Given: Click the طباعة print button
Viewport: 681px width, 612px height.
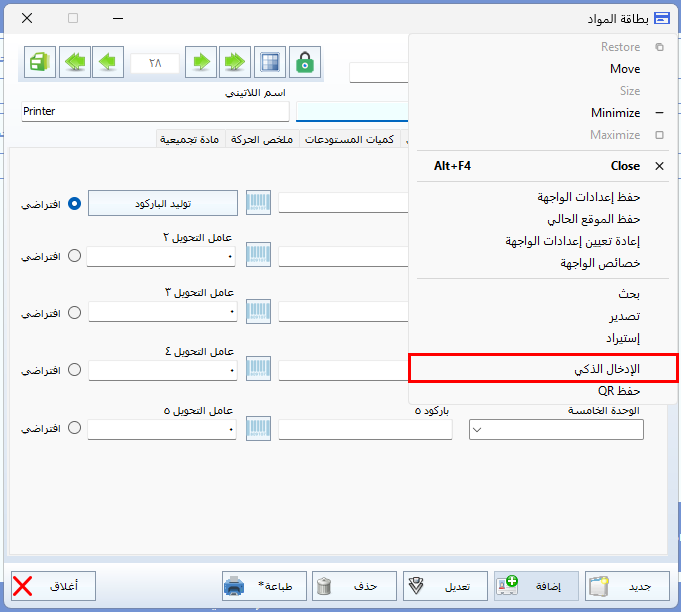Looking at the screenshot, I should coord(263,585).
